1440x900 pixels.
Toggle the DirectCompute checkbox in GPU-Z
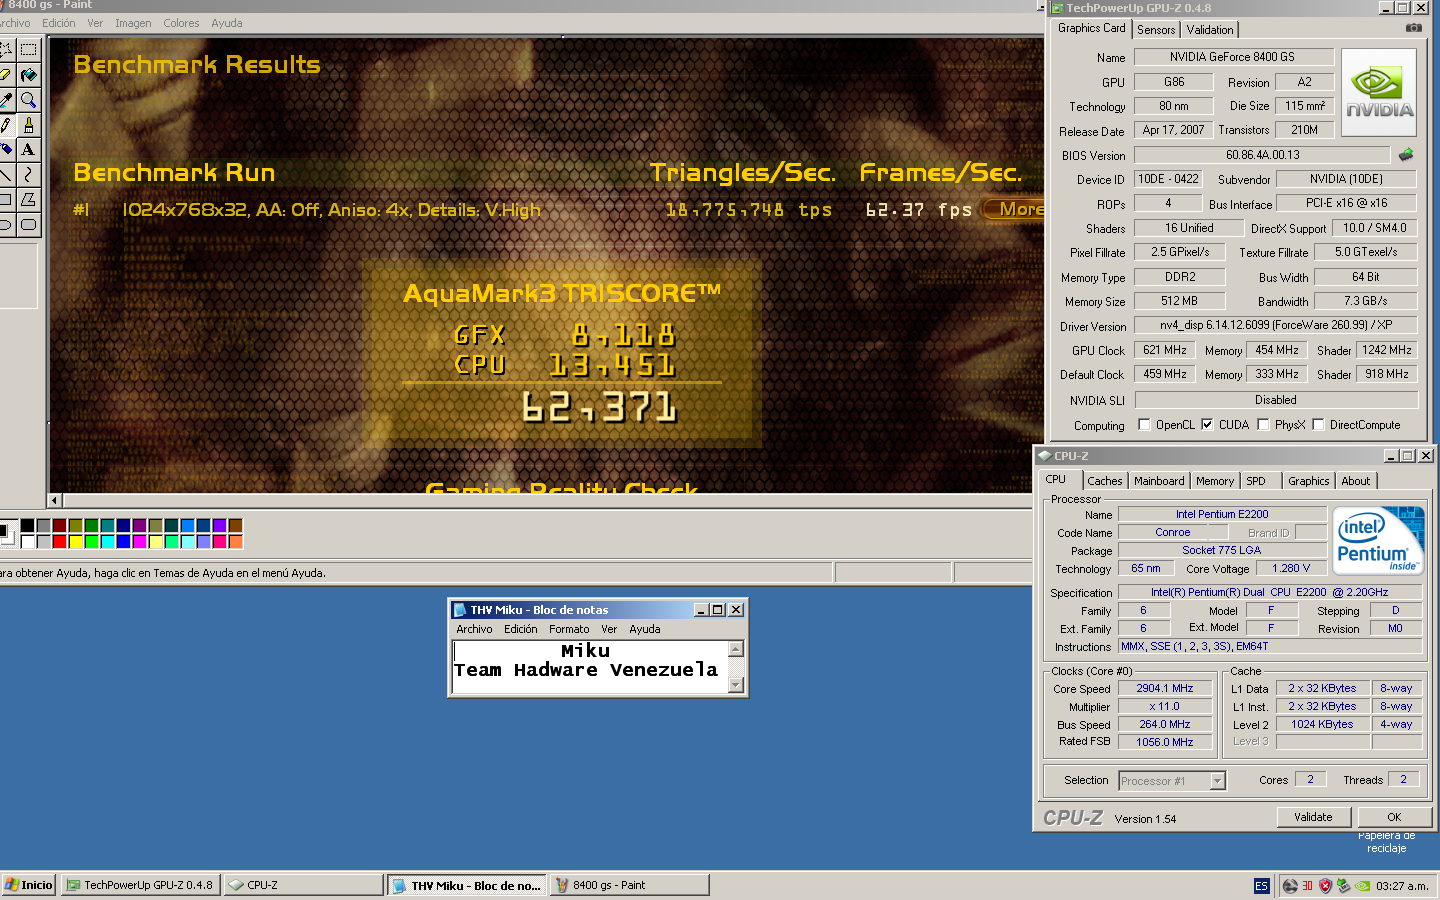(x=1318, y=425)
